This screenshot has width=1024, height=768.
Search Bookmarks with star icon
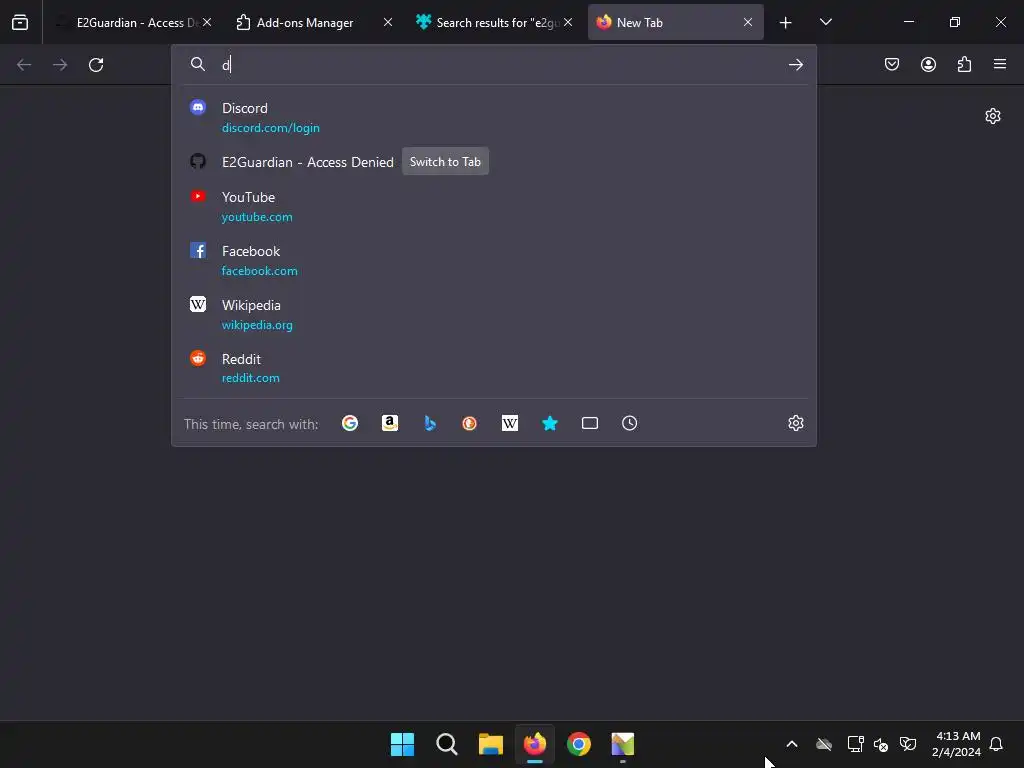550,423
